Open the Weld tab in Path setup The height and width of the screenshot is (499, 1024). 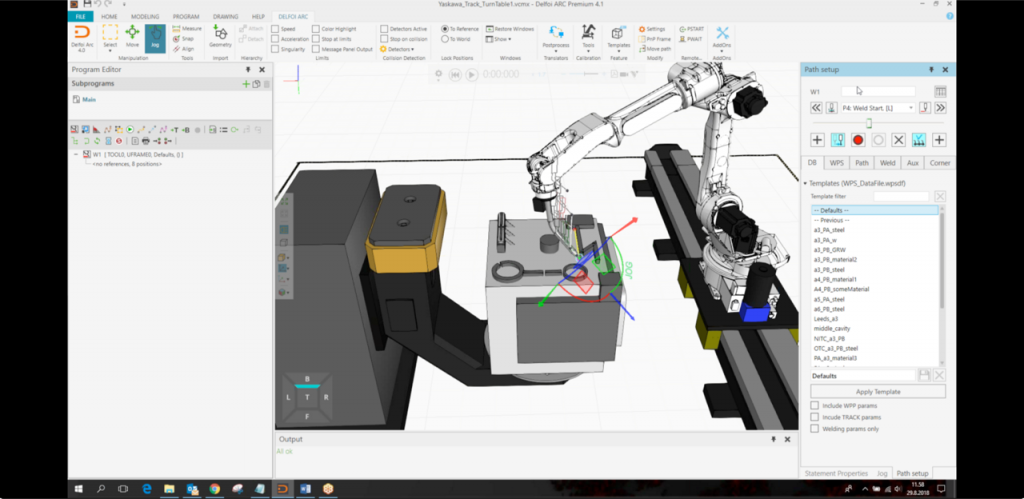tap(887, 163)
